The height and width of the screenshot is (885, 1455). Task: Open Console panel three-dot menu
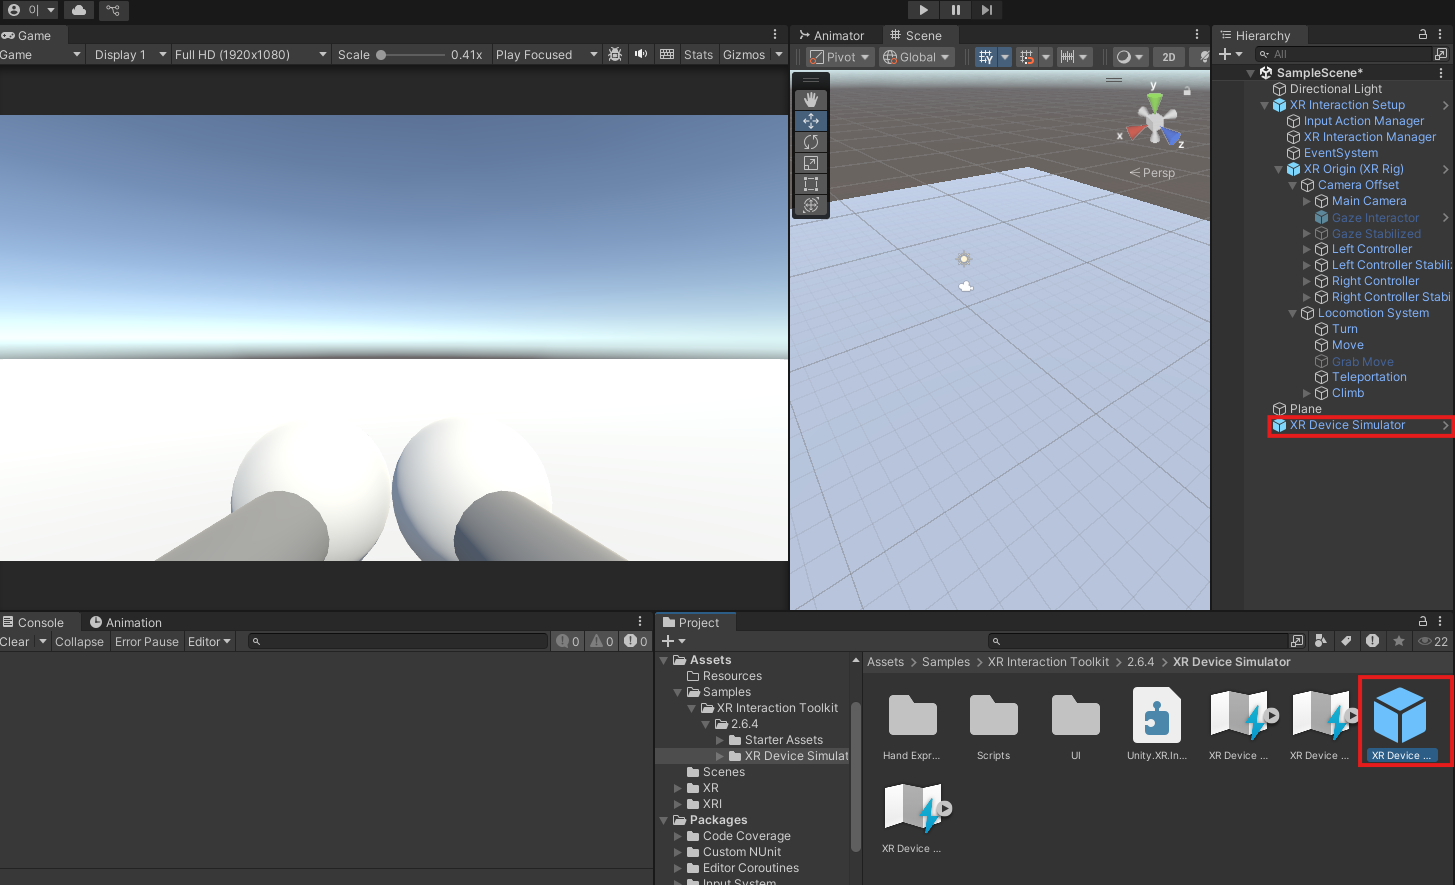(x=640, y=621)
